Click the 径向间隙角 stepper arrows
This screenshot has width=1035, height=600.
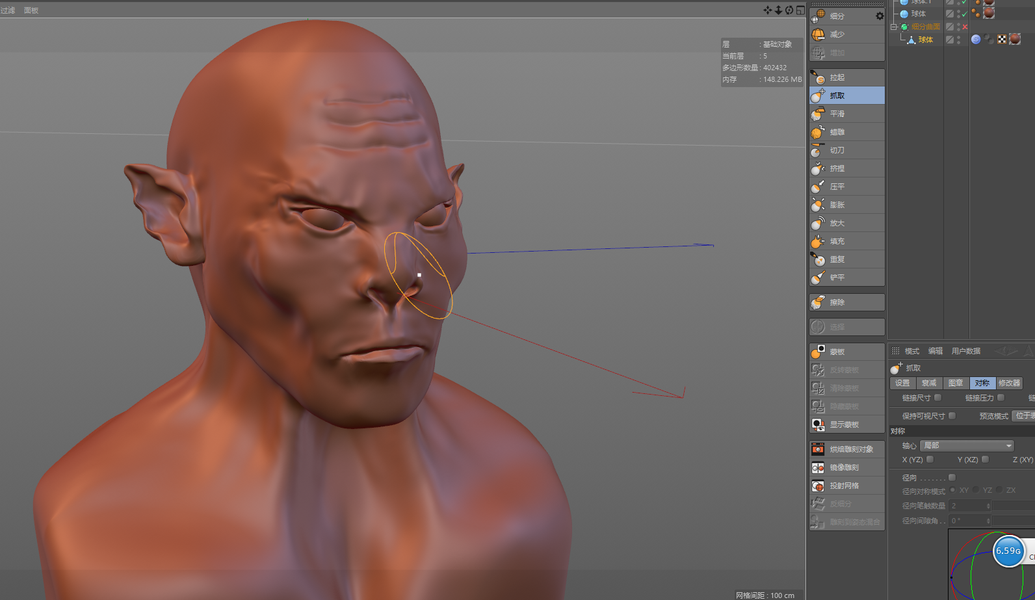[988, 521]
